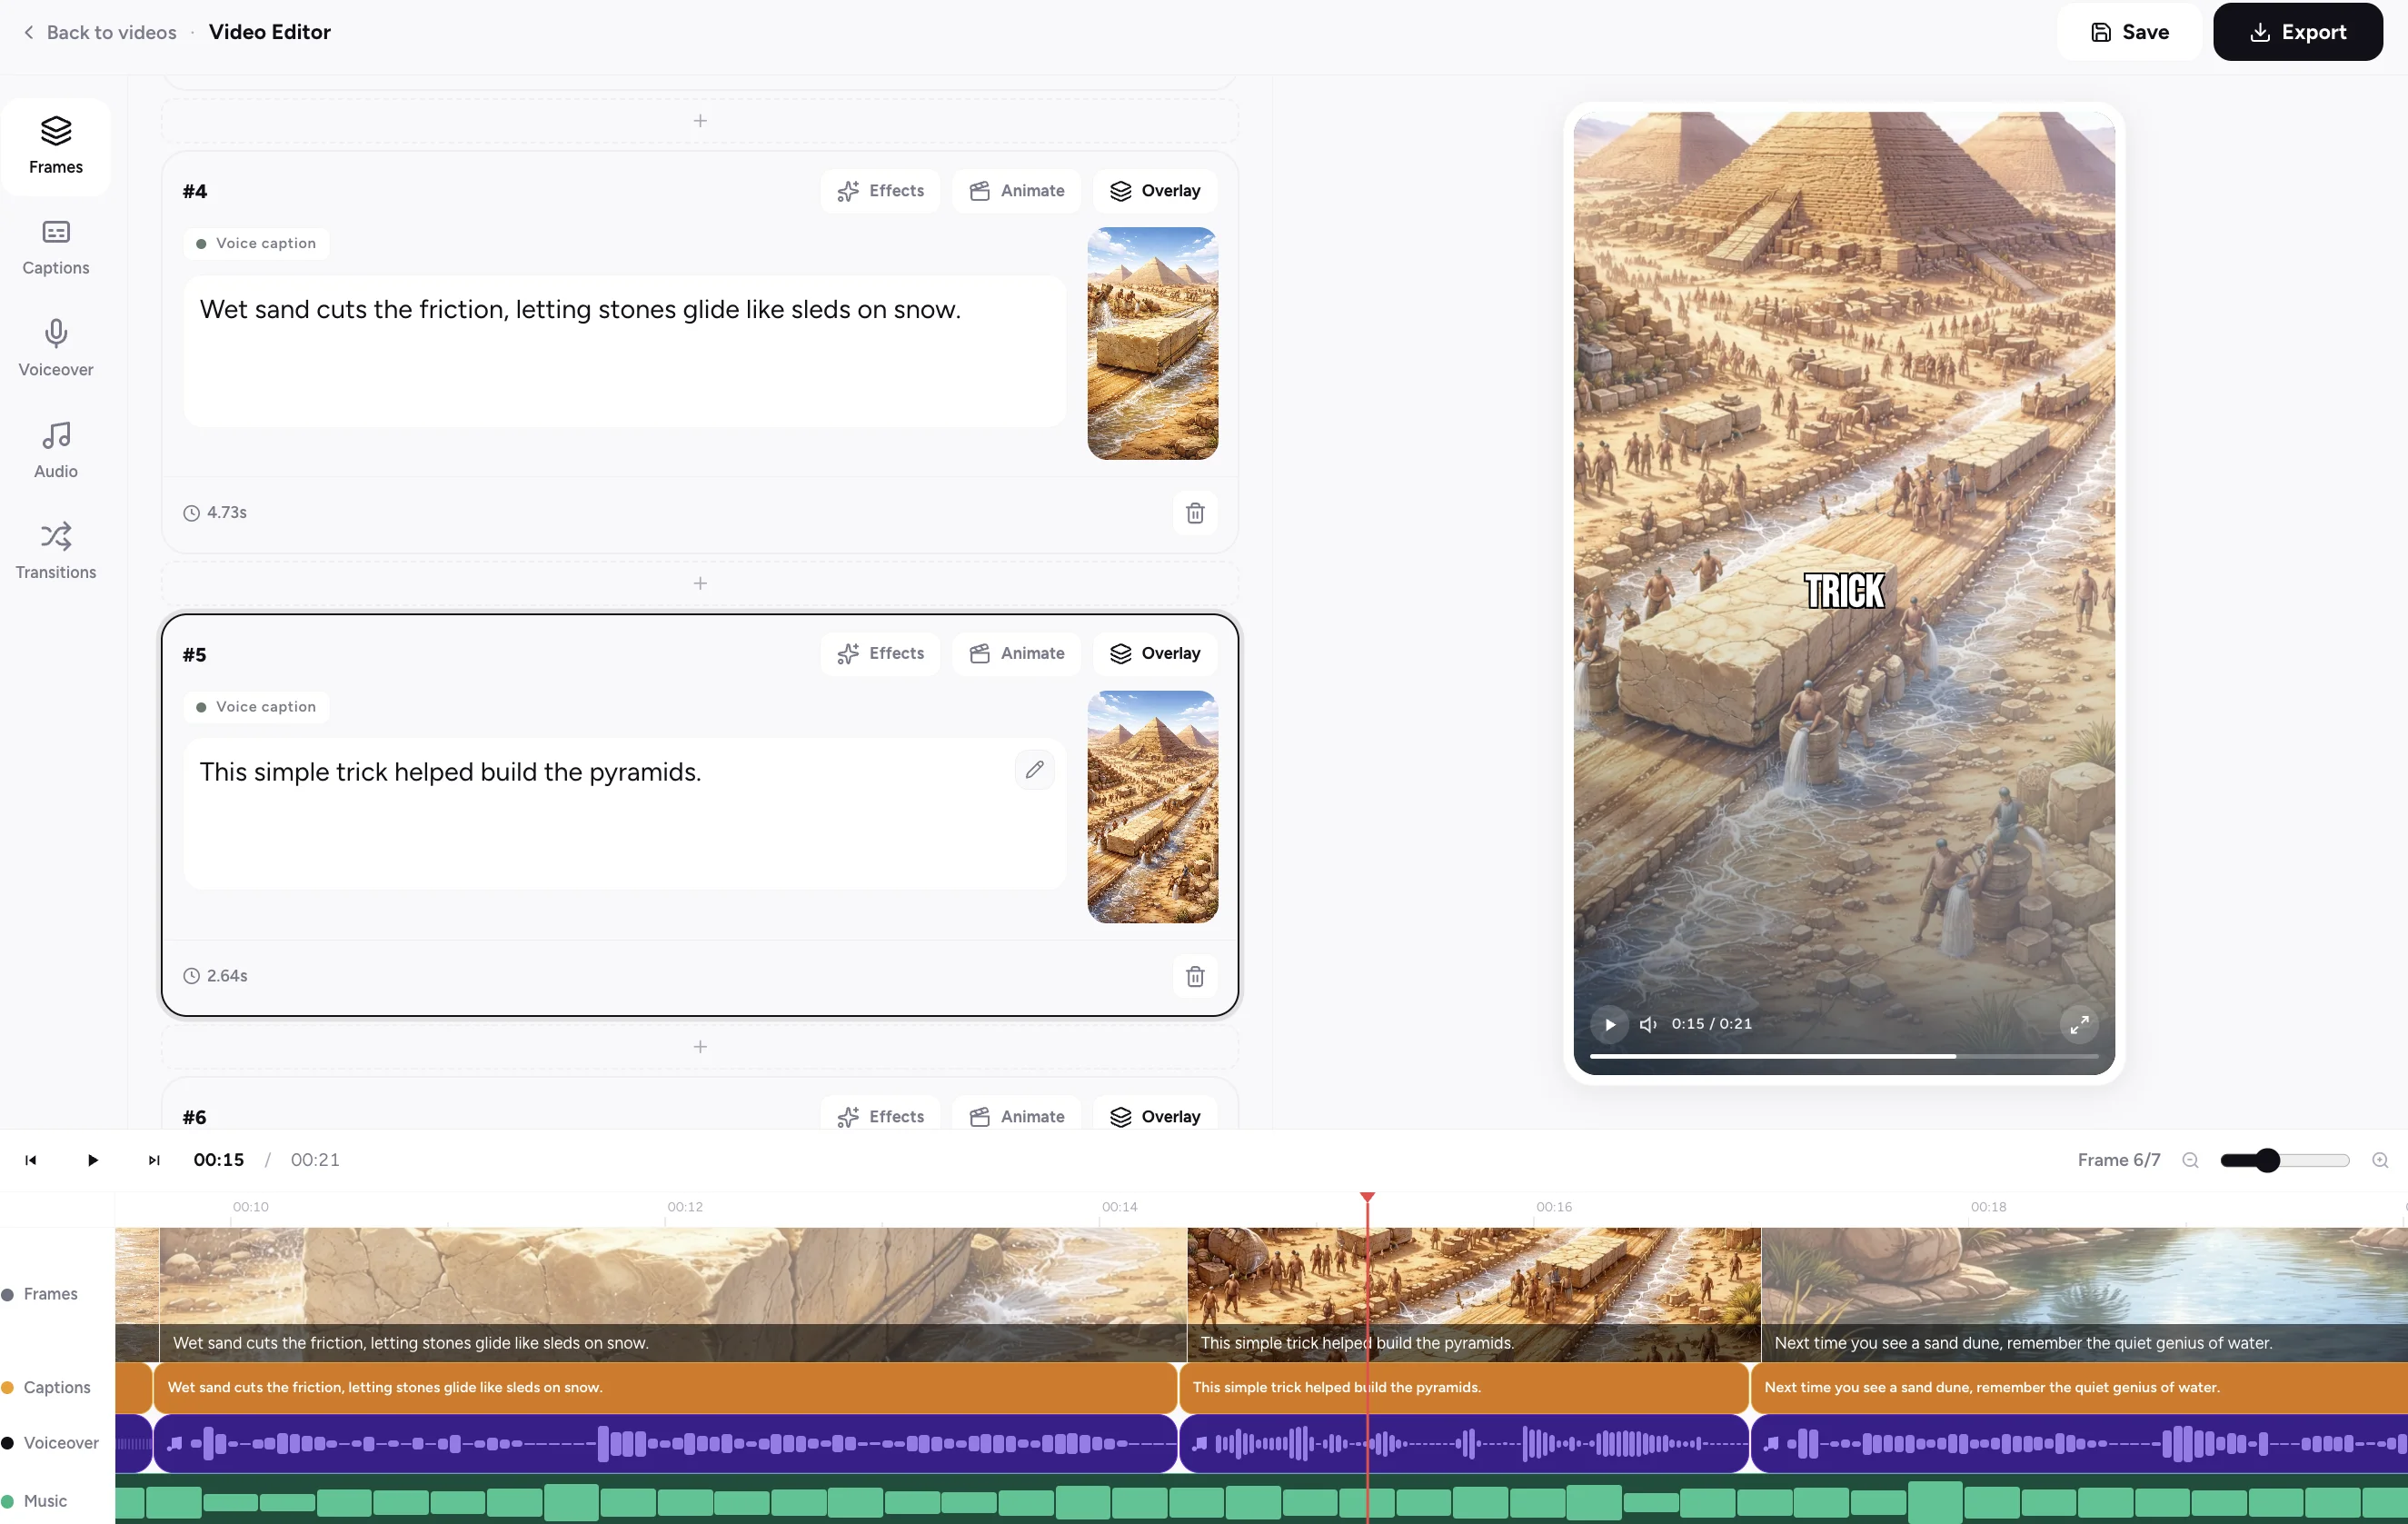
Task: Click frame #4 image thumbnail
Action: [1152, 343]
